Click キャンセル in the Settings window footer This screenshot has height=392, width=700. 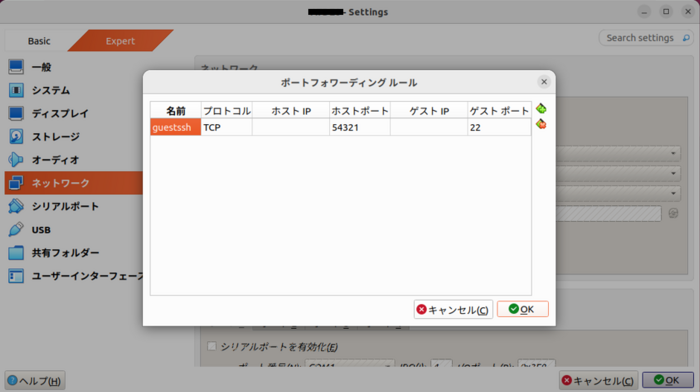pyautogui.click(x=598, y=380)
